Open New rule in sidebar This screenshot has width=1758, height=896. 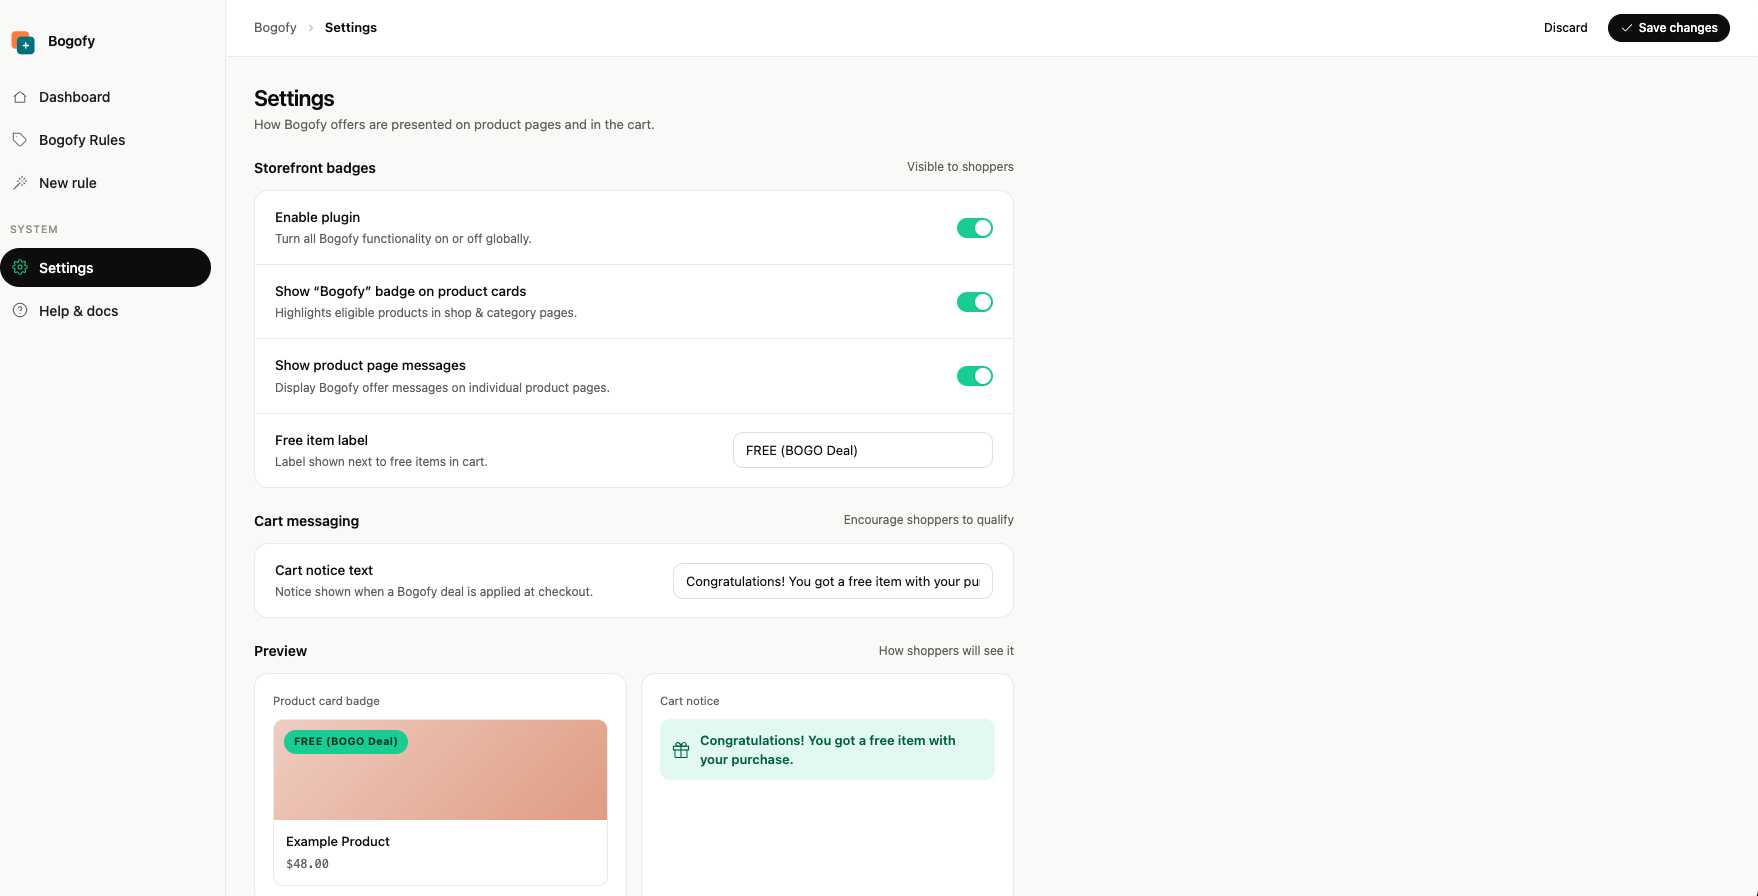pyautogui.click(x=105, y=183)
